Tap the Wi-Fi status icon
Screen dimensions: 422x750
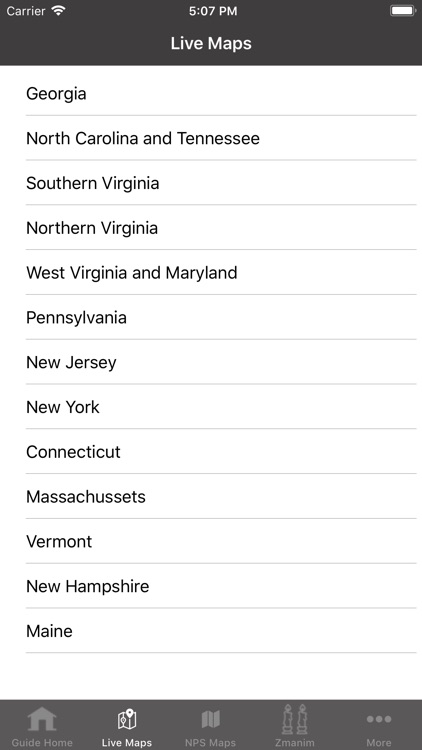coord(58,11)
